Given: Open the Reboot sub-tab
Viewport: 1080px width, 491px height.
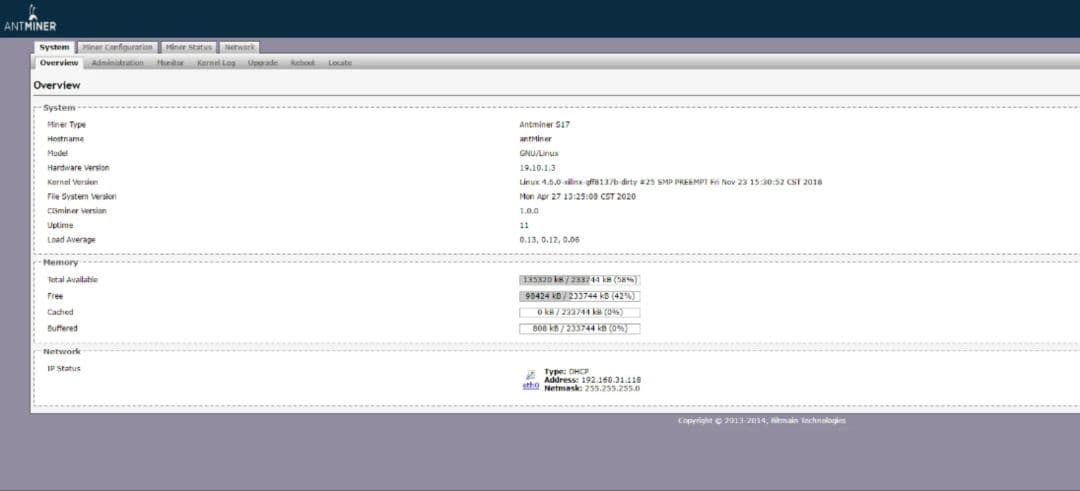Looking at the screenshot, I should coord(302,63).
